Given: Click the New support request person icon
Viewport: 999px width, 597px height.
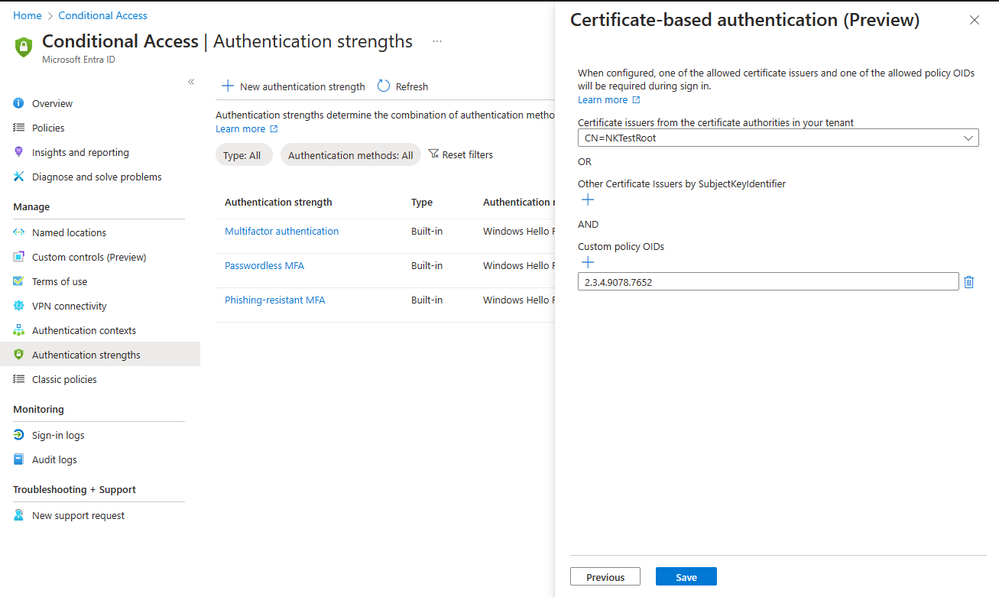Looking at the screenshot, I should click(x=18, y=515).
